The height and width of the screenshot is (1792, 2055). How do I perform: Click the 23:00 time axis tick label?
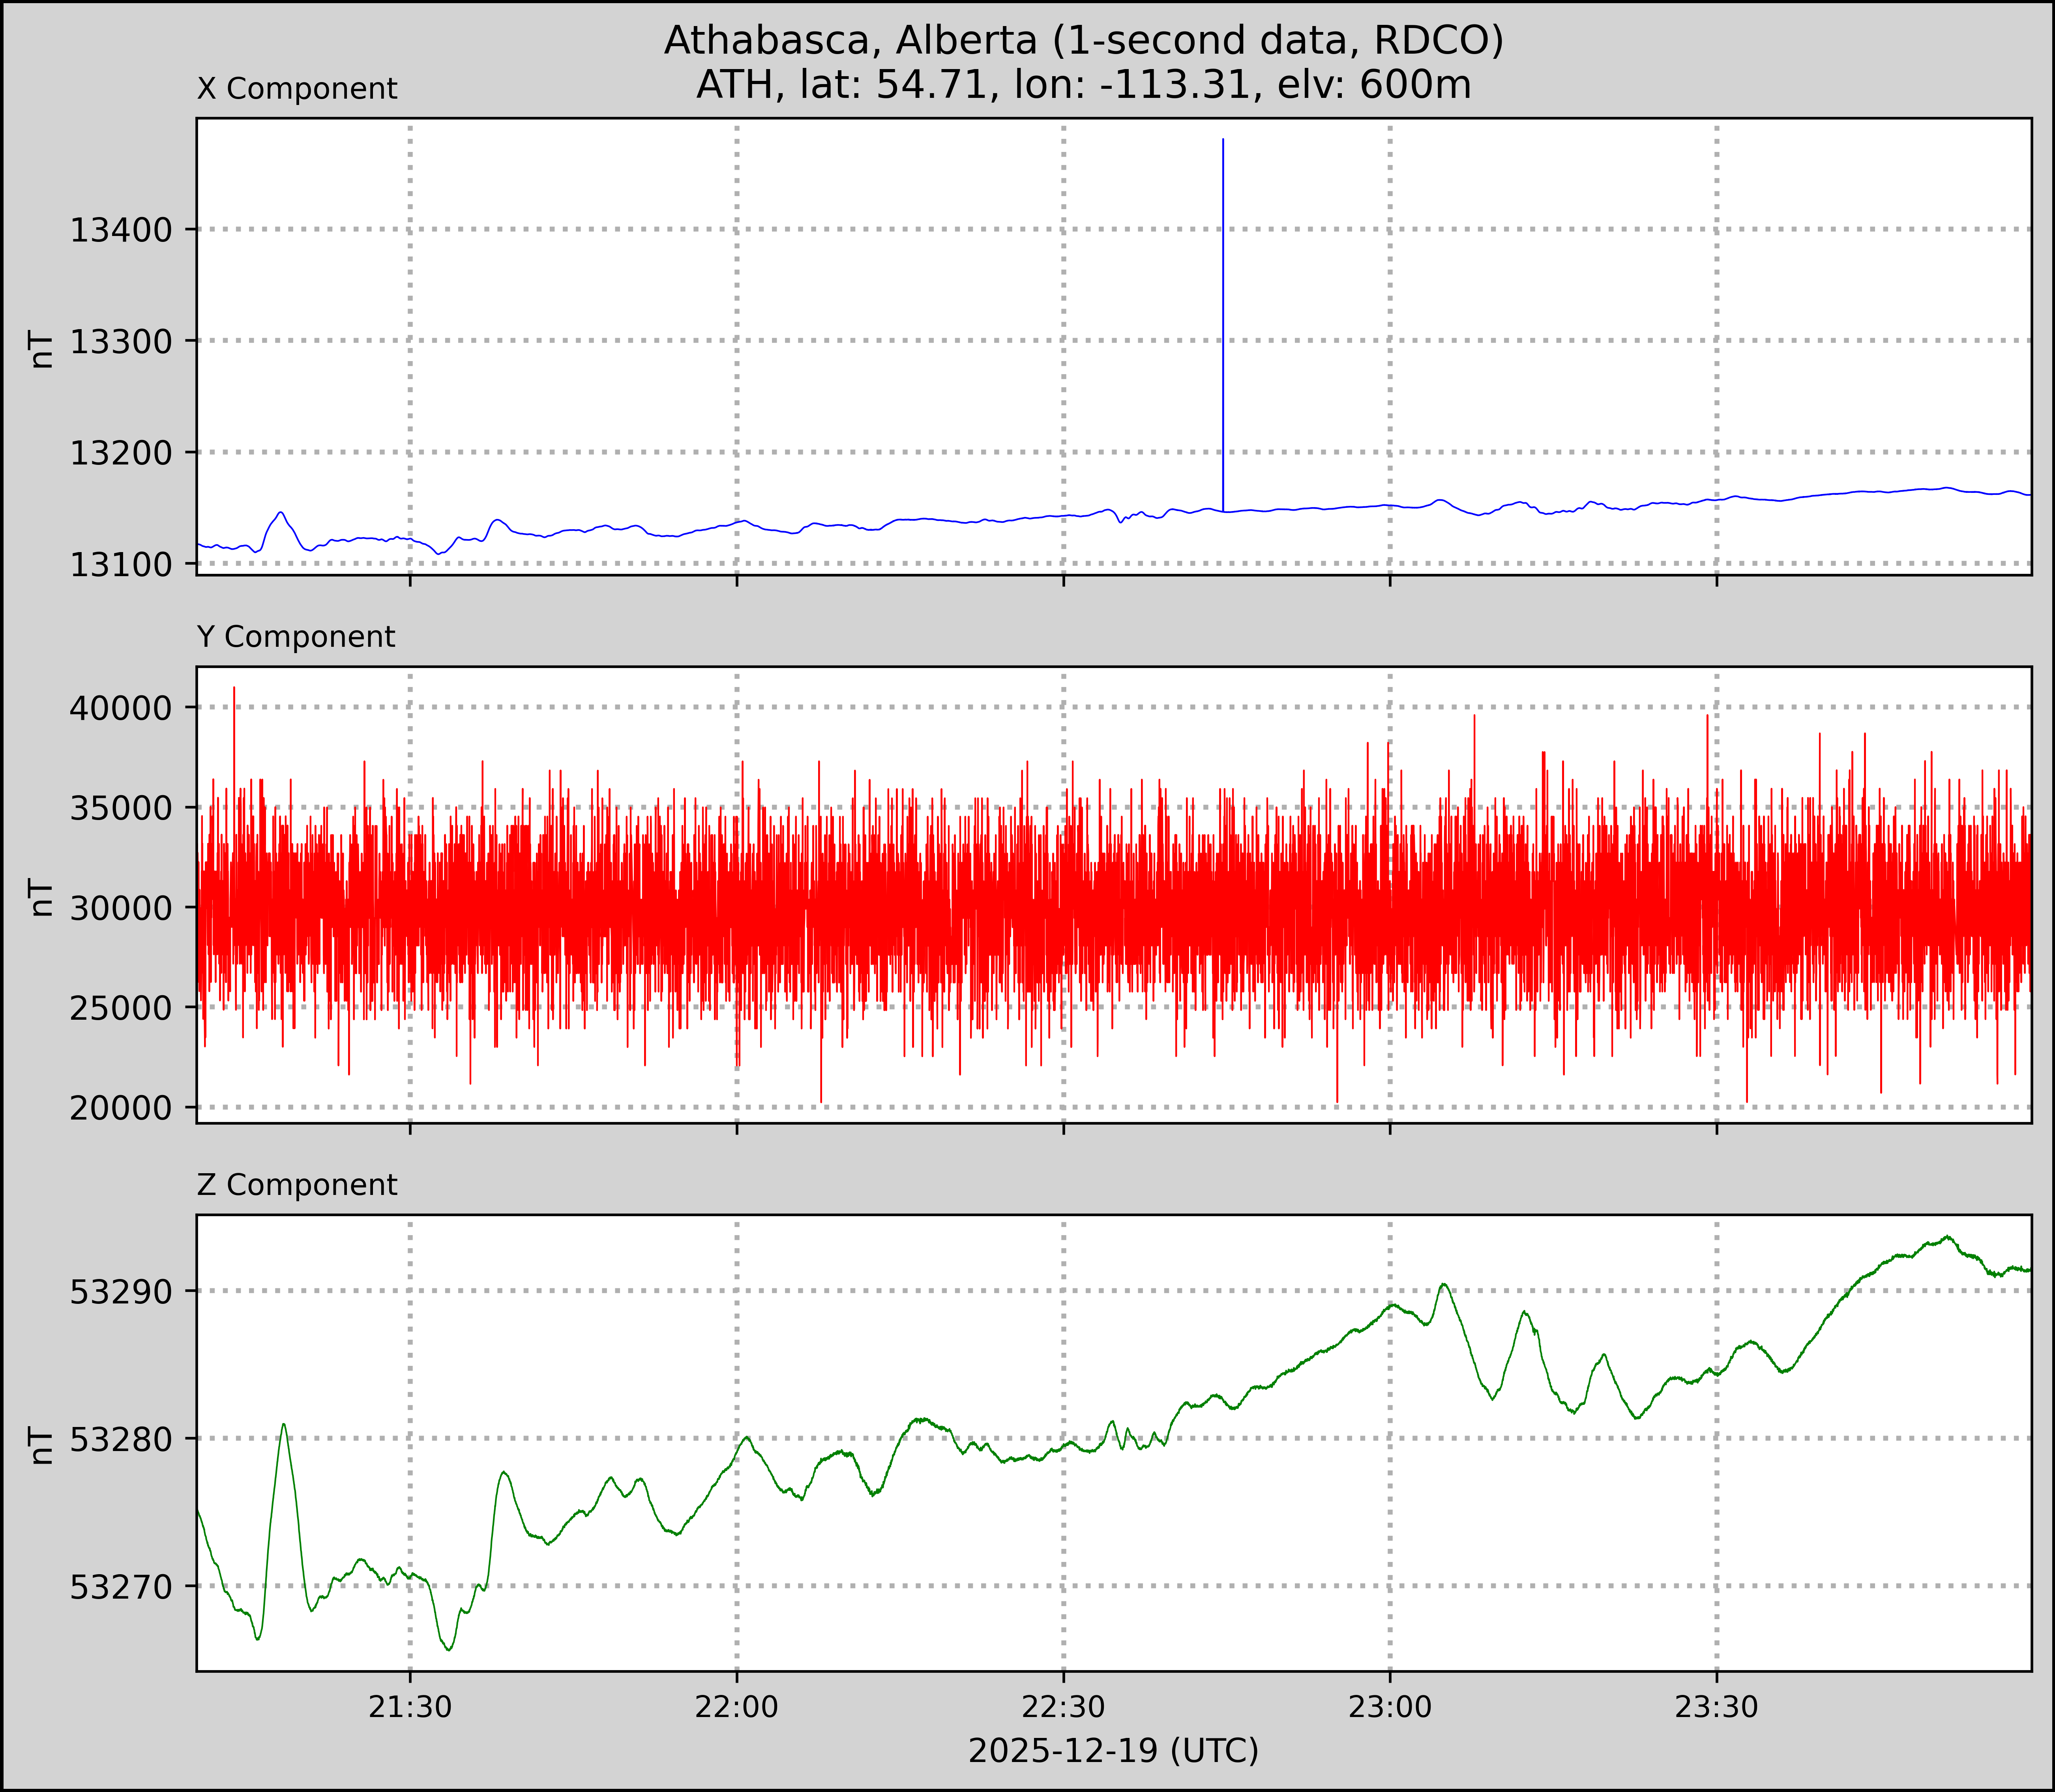click(x=1390, y=1707)
